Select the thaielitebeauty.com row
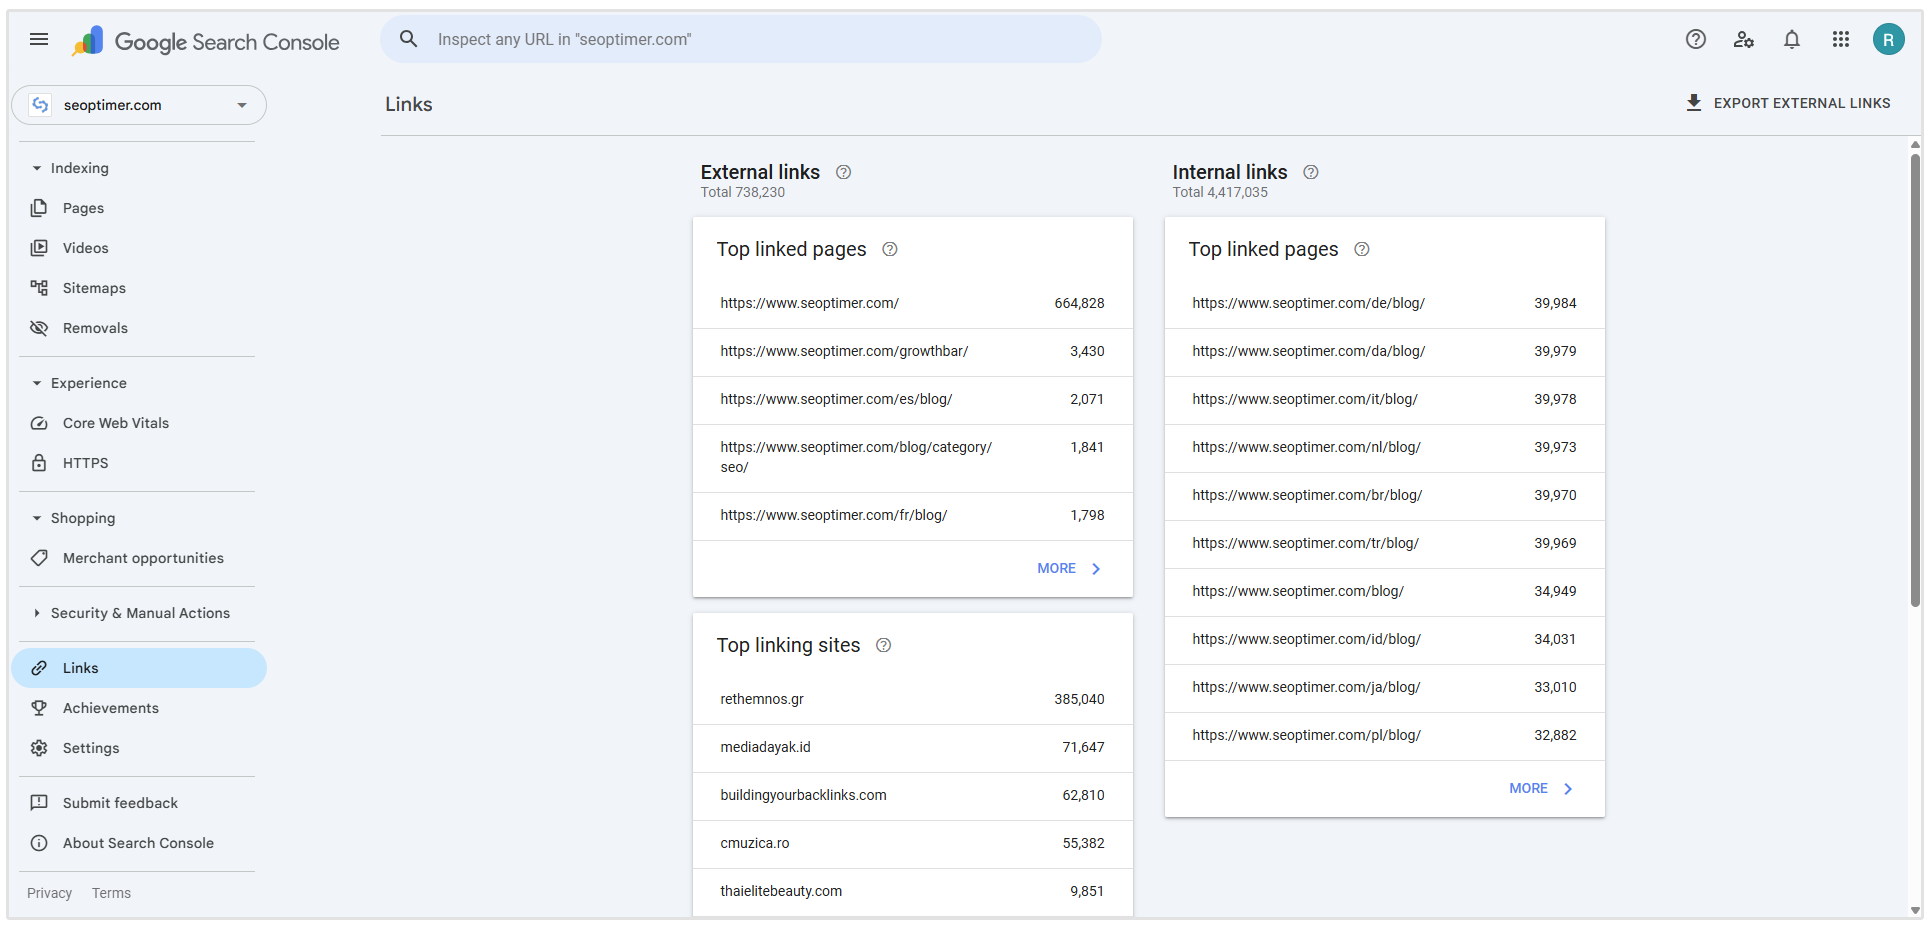Screen dimensions: 1930x930 pyautogui.click(x=913, y=891)
